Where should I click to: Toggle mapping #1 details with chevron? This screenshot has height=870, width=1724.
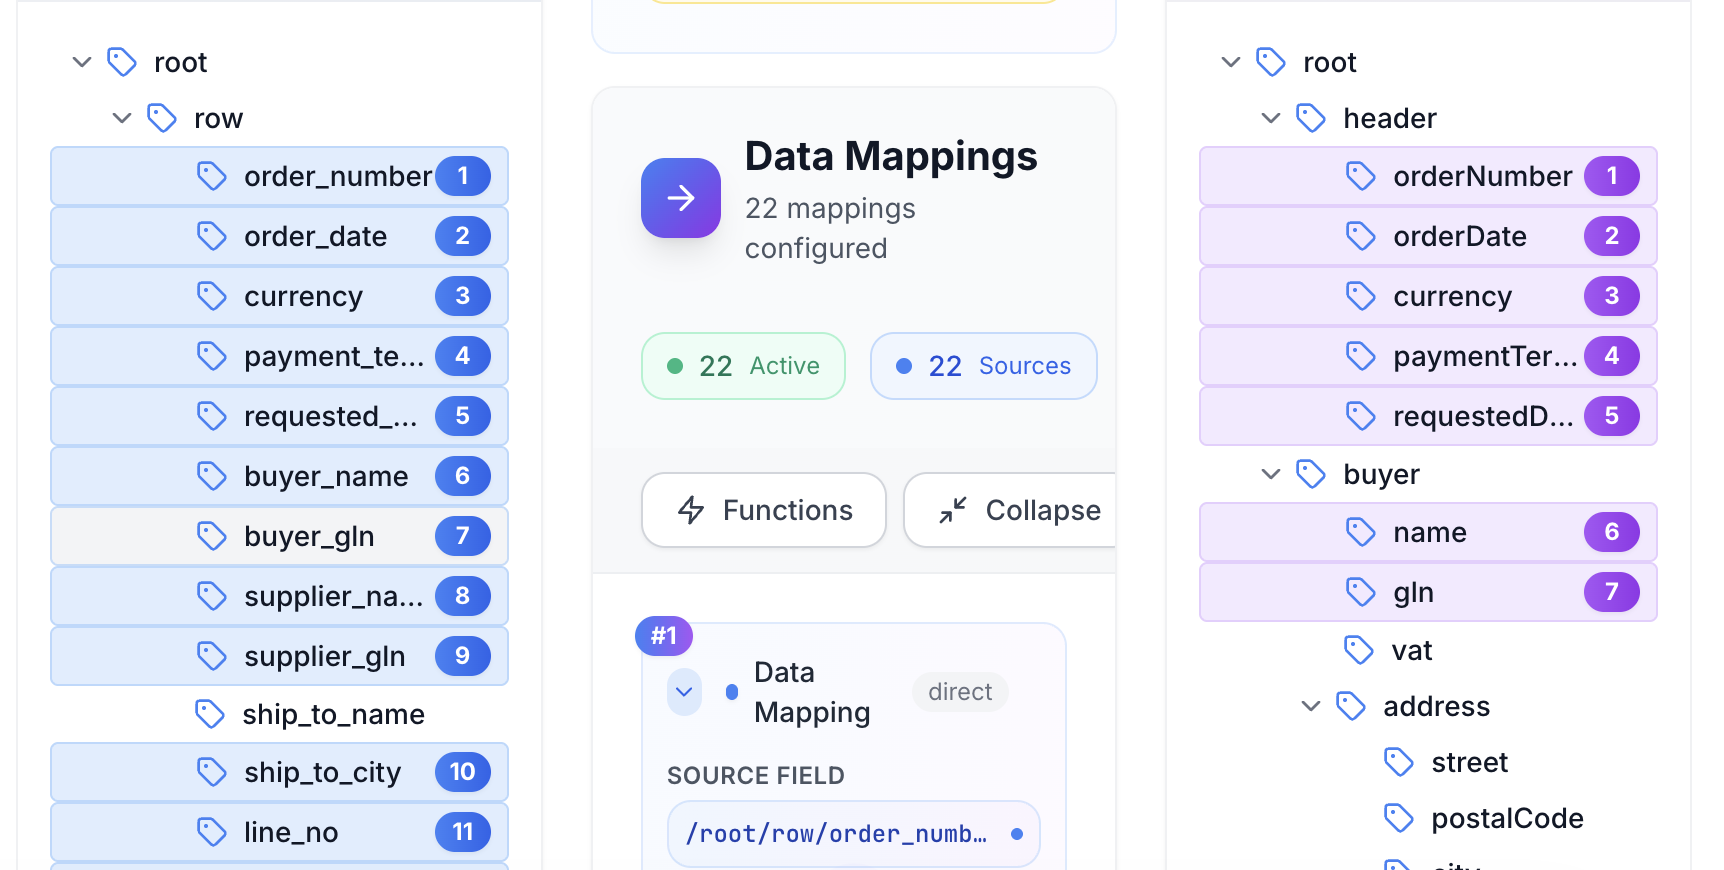[x=684, y=692]
